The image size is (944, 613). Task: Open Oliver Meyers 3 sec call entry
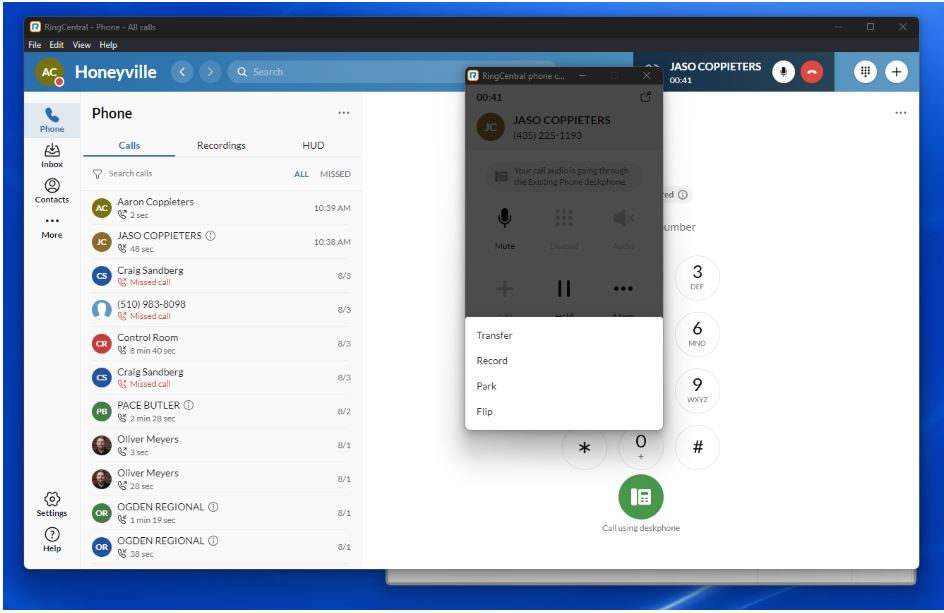[x=221, y=445]
